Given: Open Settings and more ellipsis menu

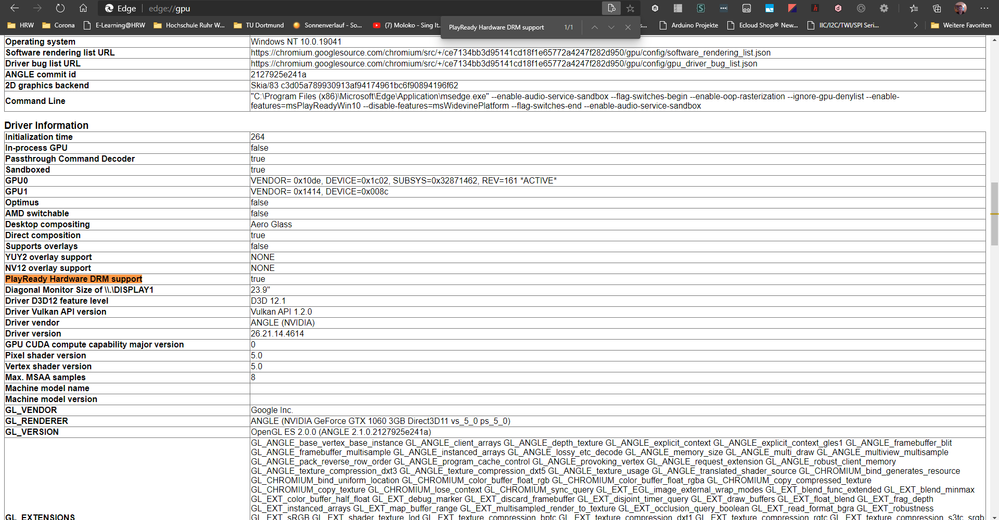Looking at the screenshot, I should tap(984, 8).
